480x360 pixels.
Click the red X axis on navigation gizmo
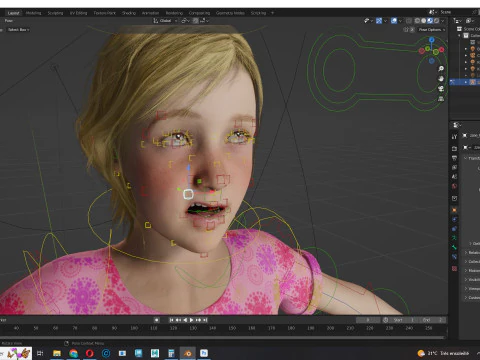click(x=442, y=50)
